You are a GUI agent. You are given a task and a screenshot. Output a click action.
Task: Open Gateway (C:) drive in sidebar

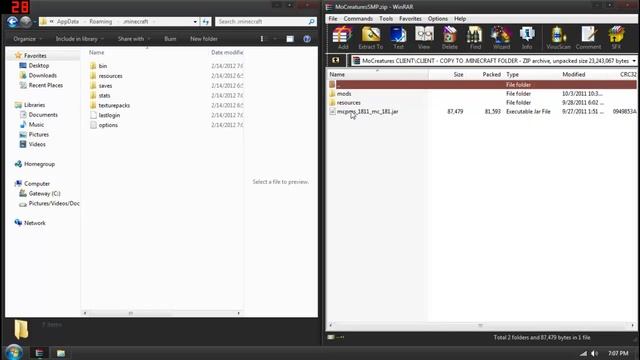tap(44, 193)
